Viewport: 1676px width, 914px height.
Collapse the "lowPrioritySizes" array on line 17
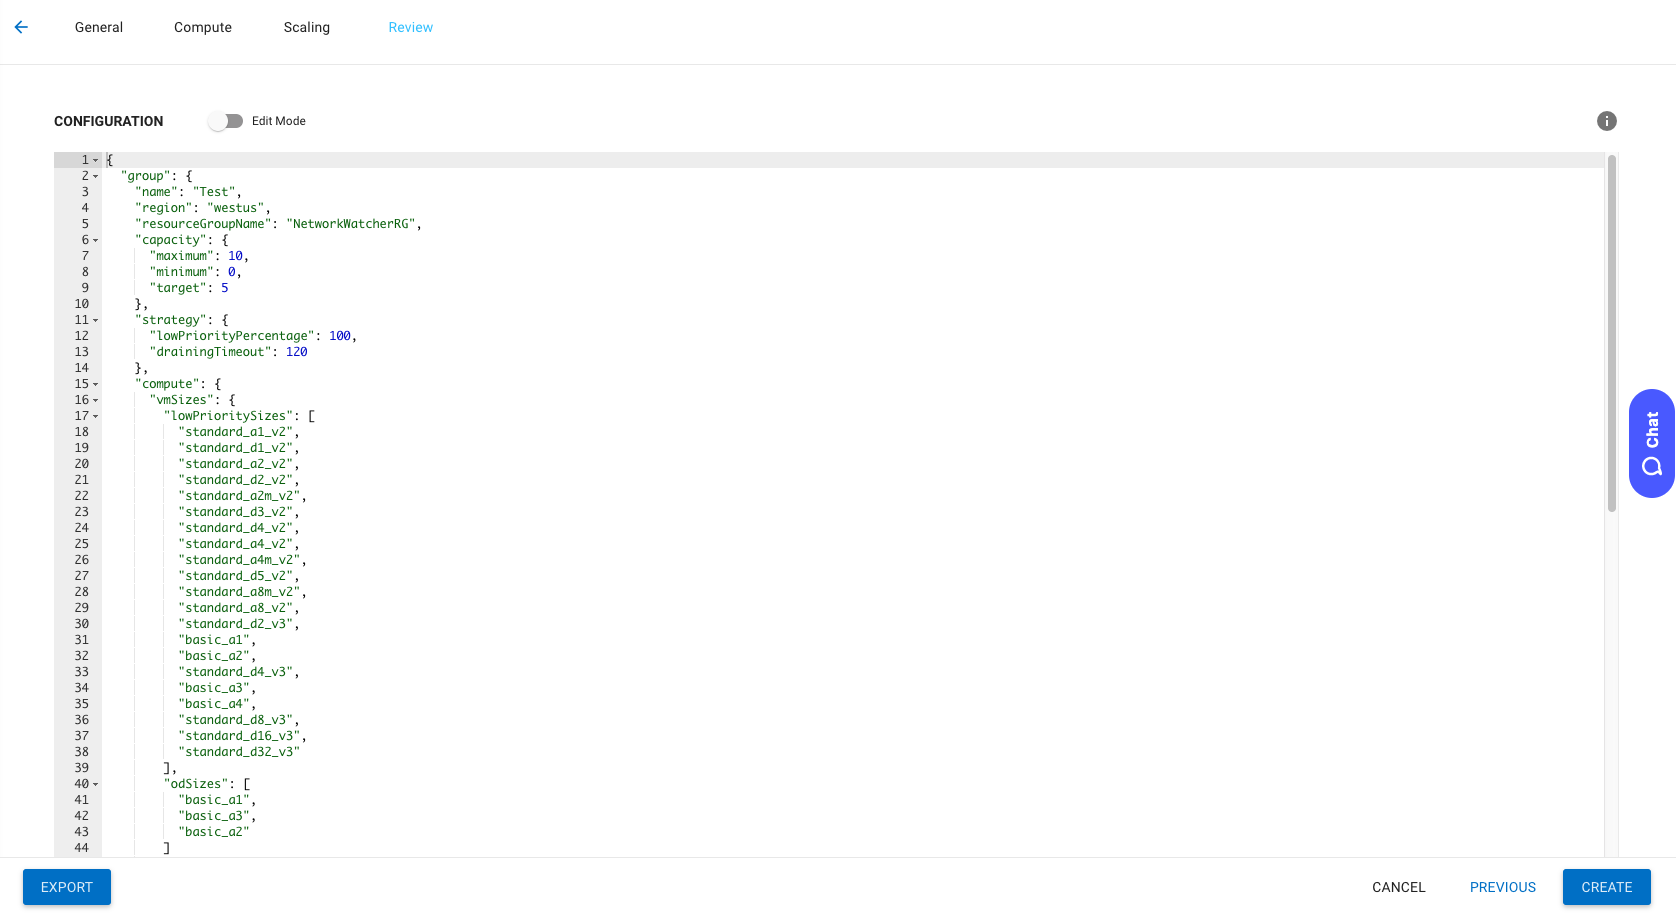click(x=96, y=416)
